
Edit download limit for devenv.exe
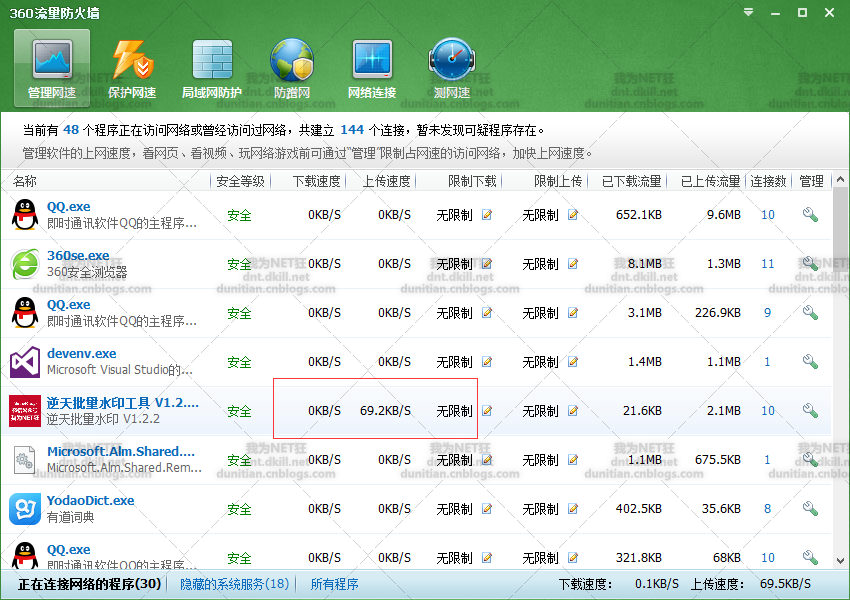[487, 362]
